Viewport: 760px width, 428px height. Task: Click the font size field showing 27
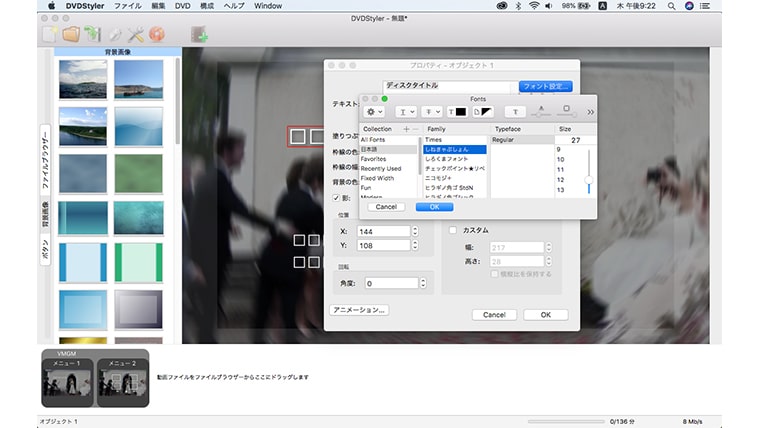575,140
